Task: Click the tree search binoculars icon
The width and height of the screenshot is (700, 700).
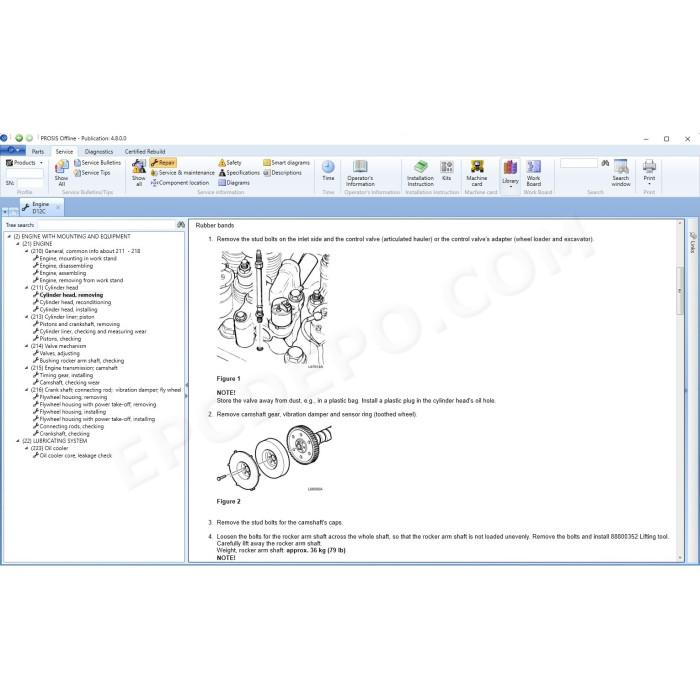Action: click(x=181, y=225)
